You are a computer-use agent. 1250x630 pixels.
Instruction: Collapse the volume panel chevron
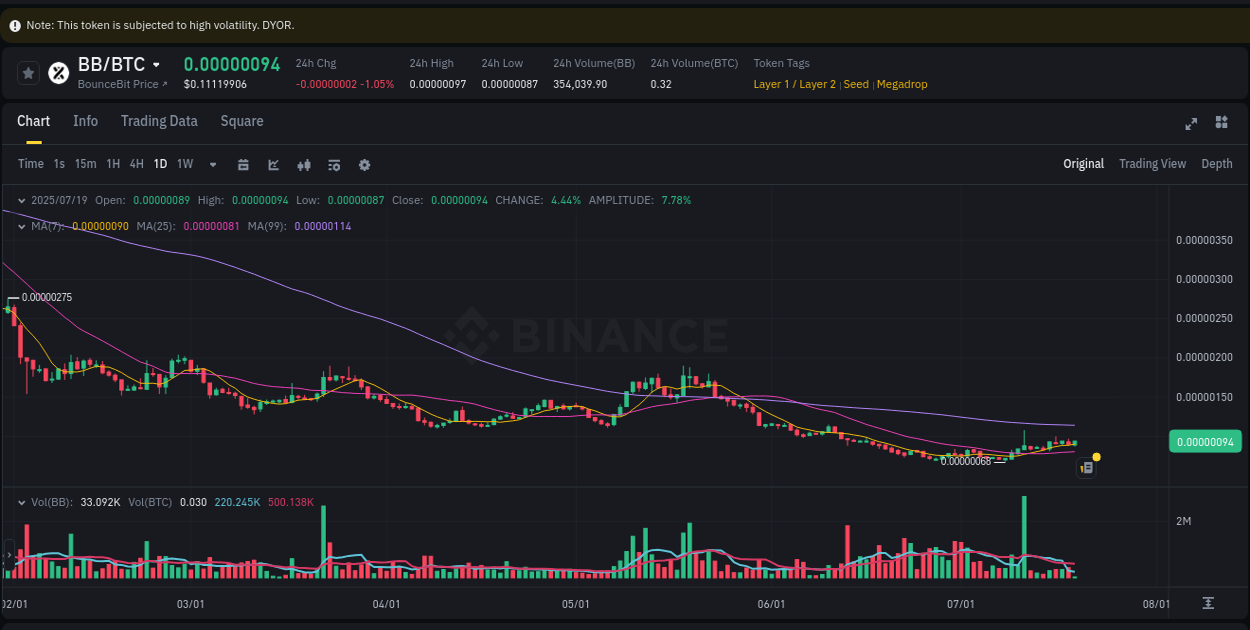[20, 501]
